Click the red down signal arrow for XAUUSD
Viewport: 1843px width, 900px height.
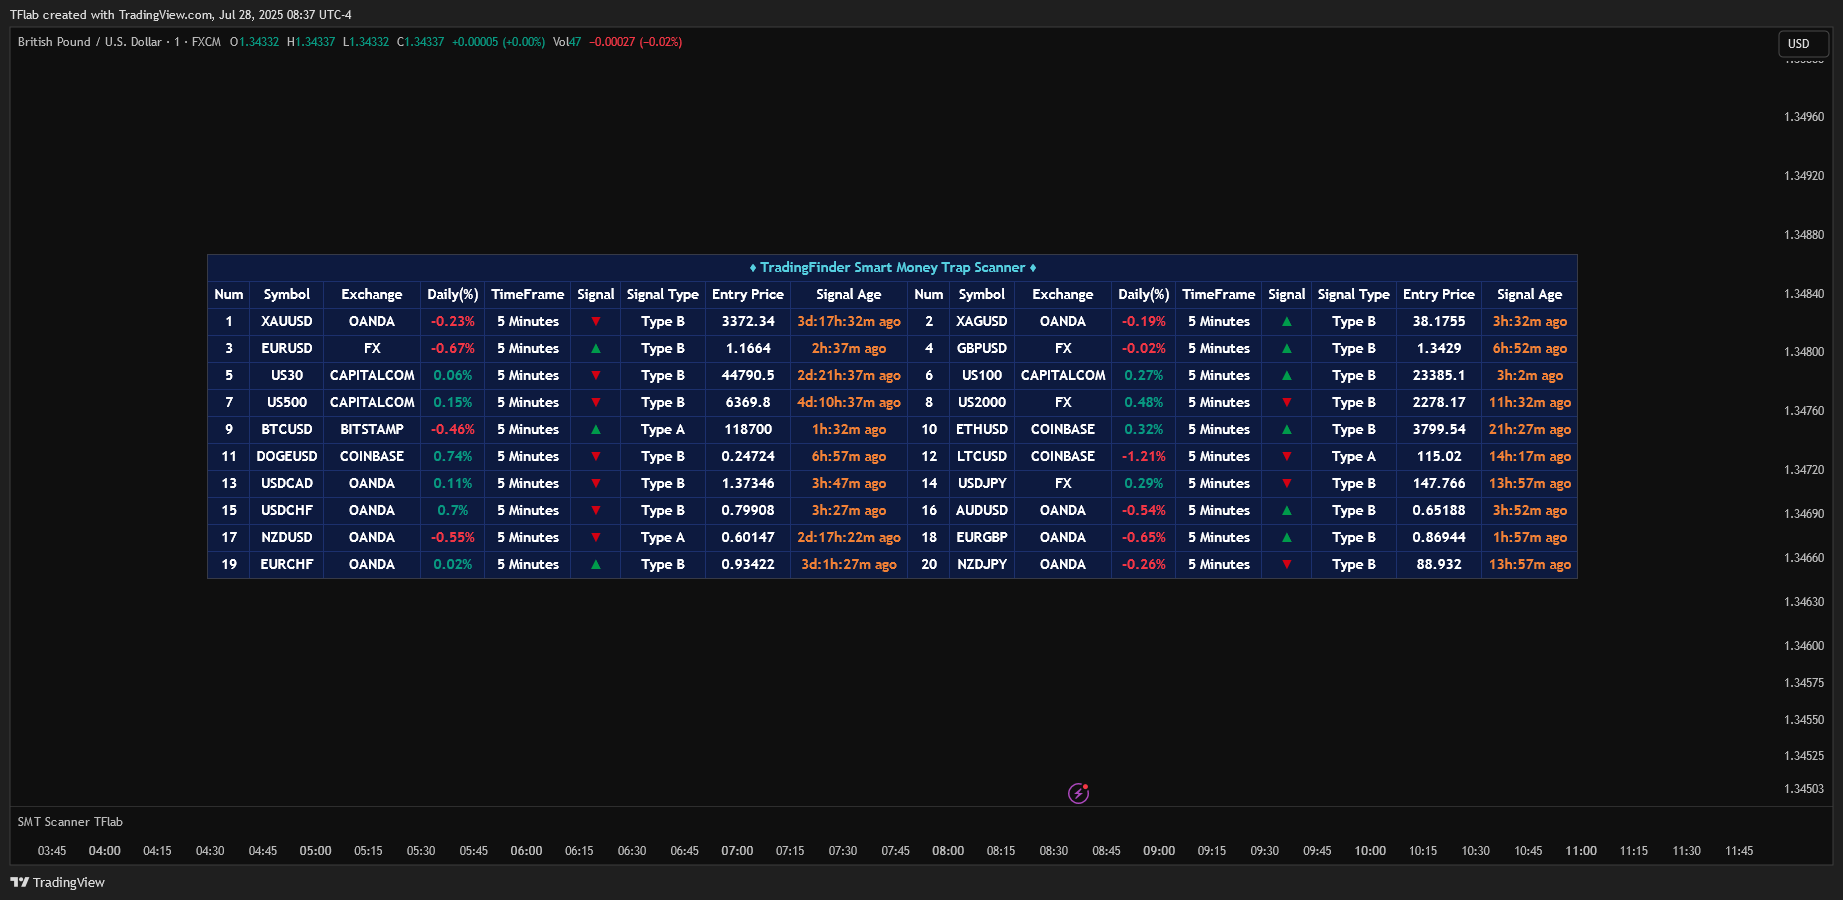tap(596, 321)
